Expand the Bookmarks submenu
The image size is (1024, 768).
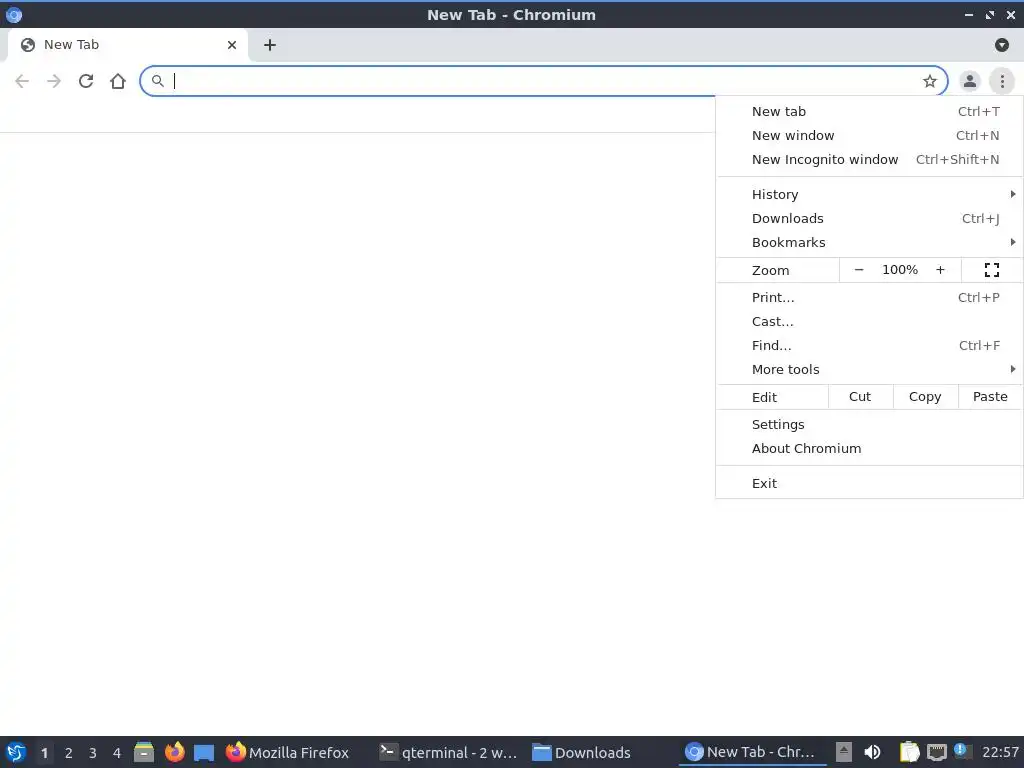pyautogui.click(x=869, y=243)
